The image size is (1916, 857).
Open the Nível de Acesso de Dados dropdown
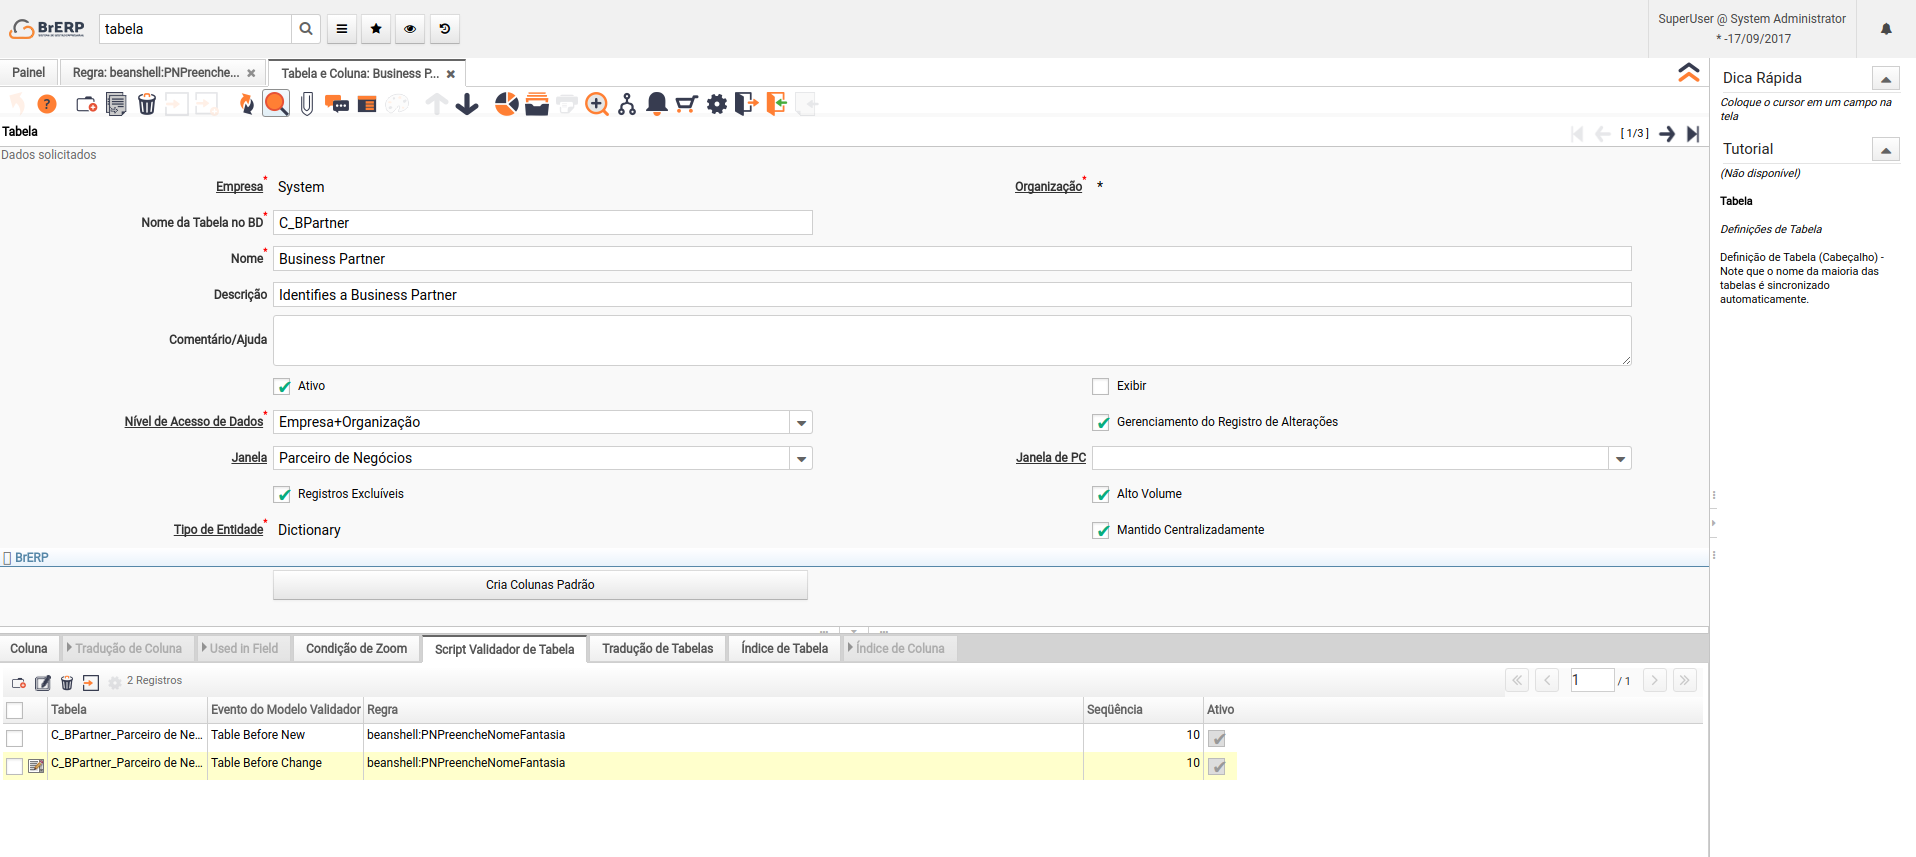point(801,423)
